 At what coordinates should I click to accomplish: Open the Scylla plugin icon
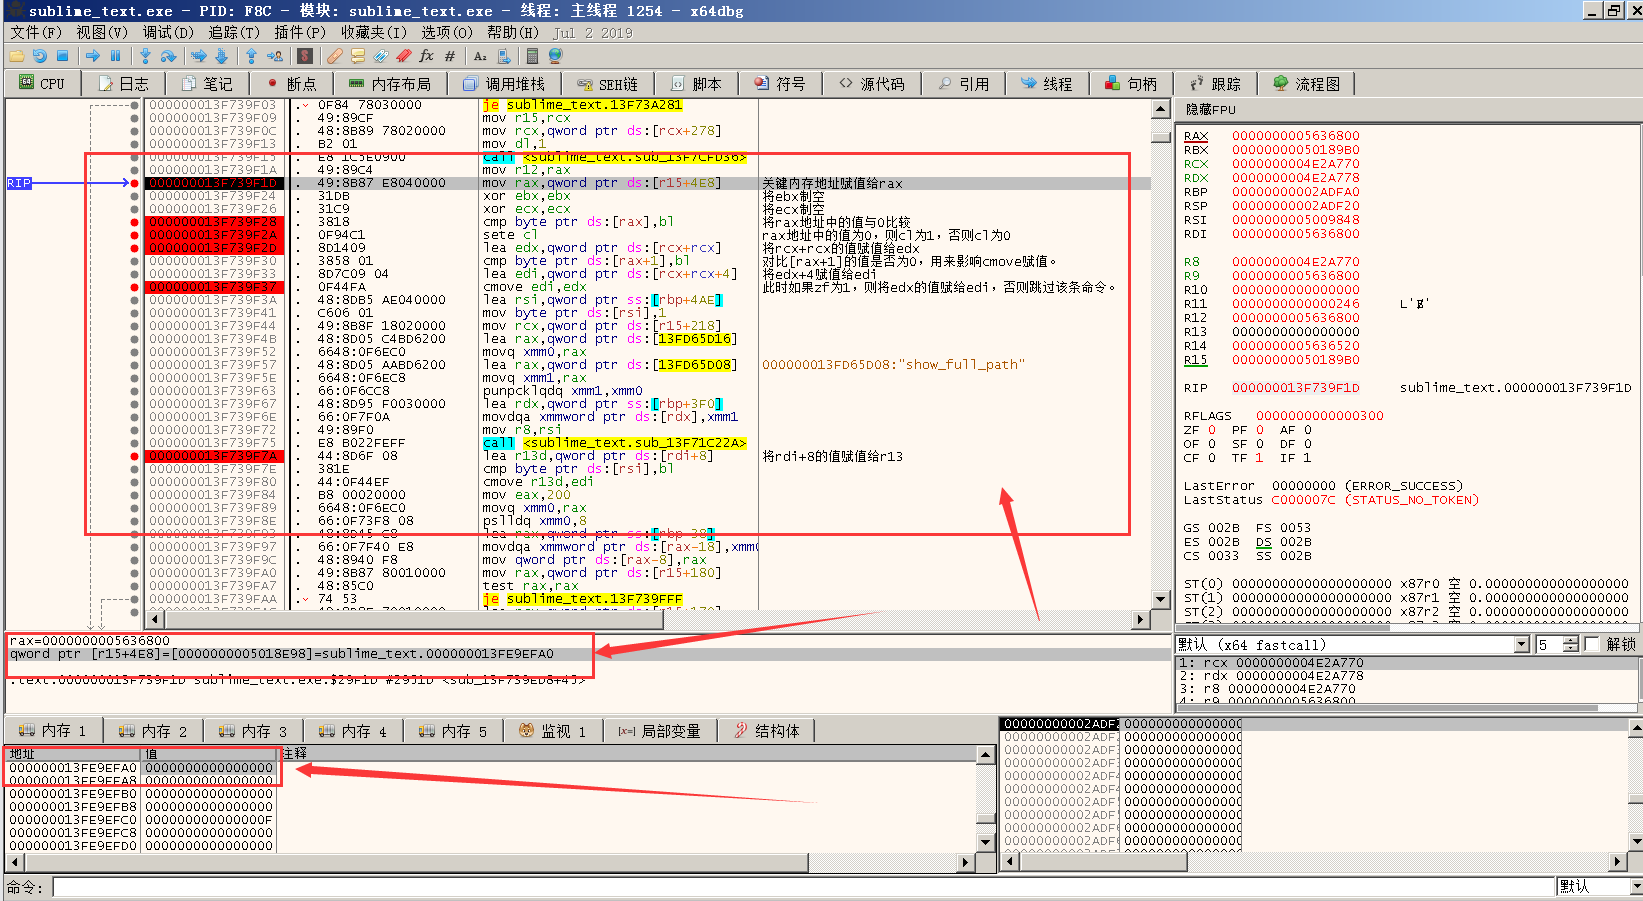click(x=305, y=56)
